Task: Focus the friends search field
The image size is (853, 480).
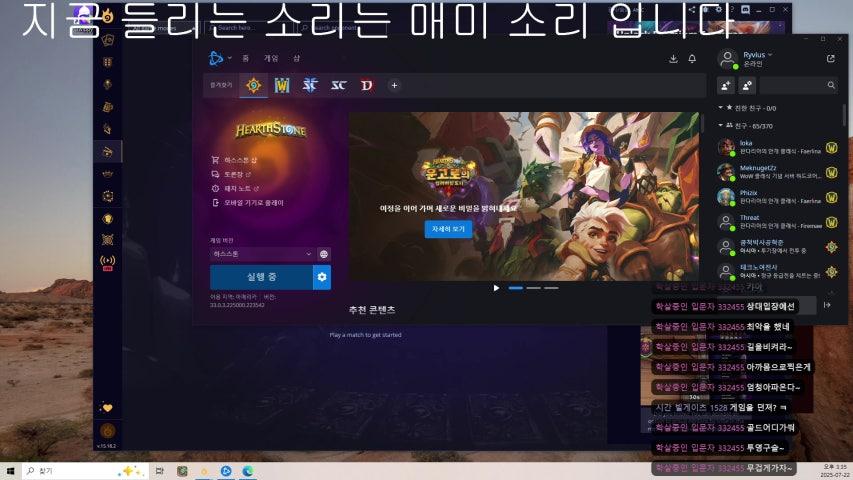Action: pyautogui.click(x=799, y=85)
